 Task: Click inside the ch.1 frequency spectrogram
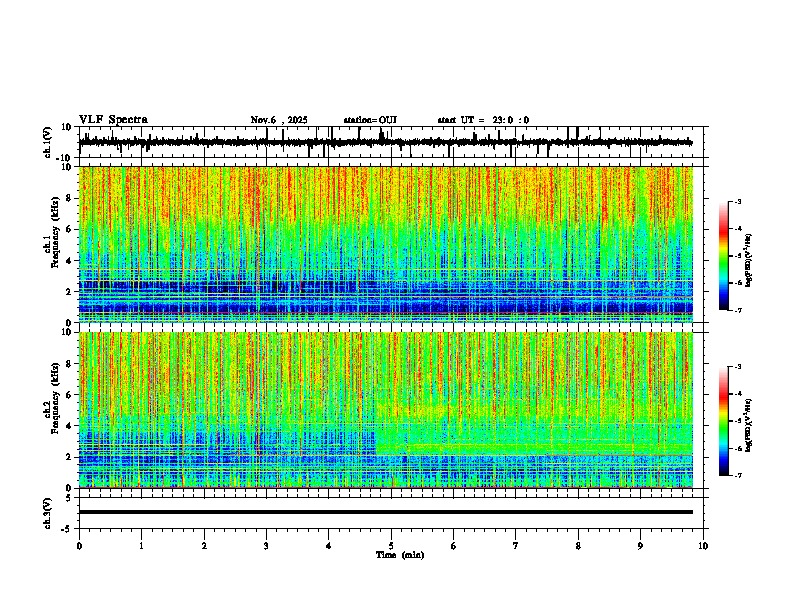click(385, 244)
